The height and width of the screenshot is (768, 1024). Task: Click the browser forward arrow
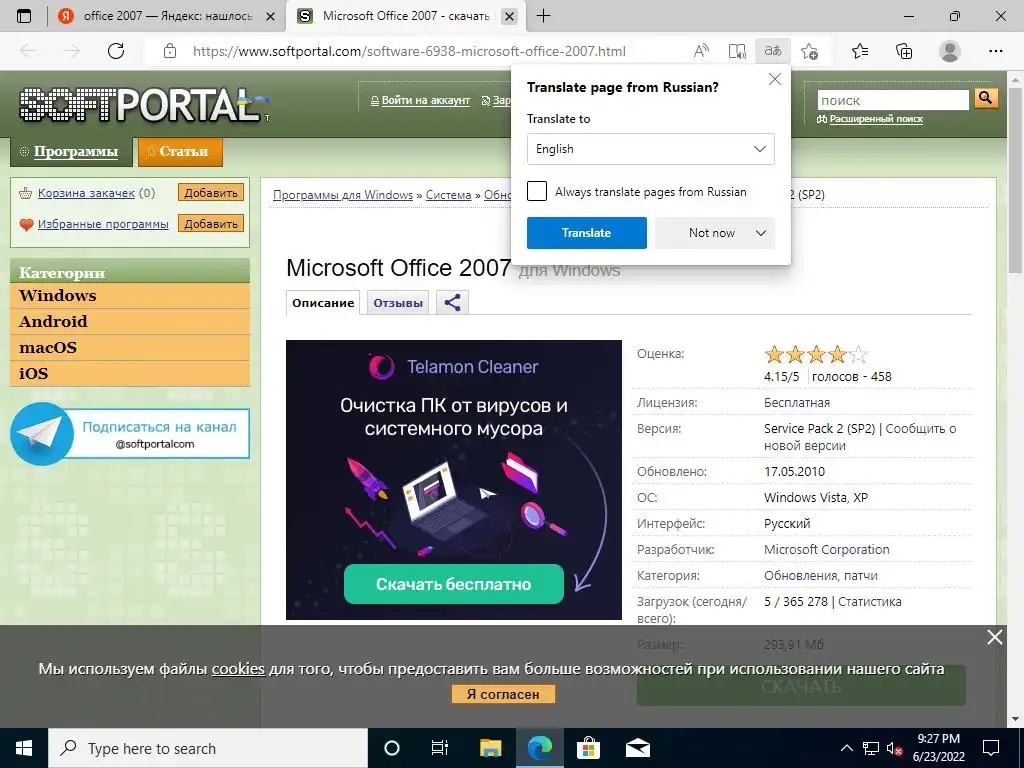click(72, 51)
